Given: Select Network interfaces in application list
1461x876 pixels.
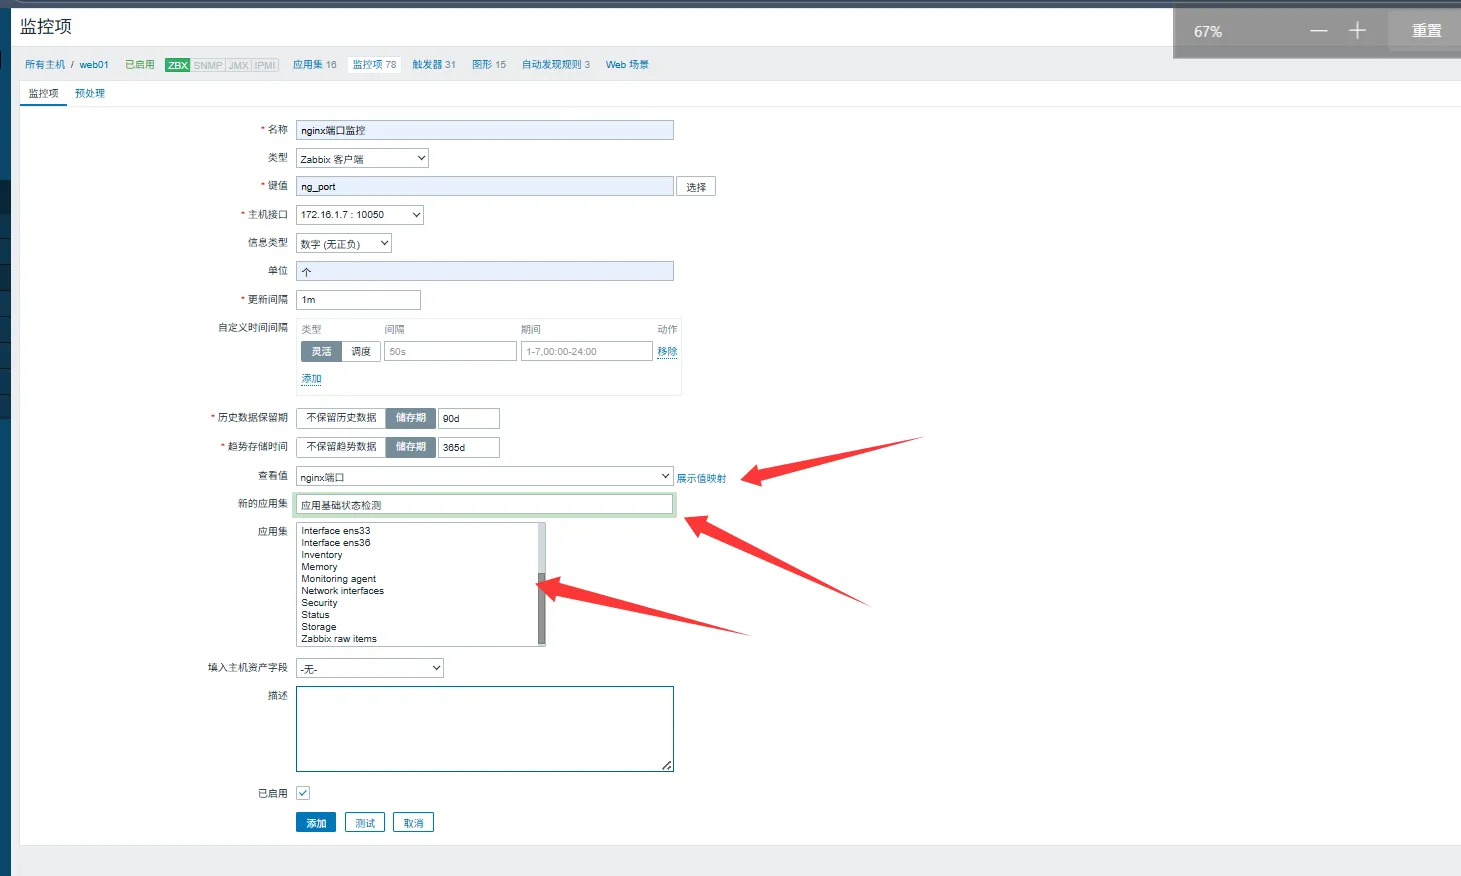Looking at the screenshot, I should click(x=343, y=591).
